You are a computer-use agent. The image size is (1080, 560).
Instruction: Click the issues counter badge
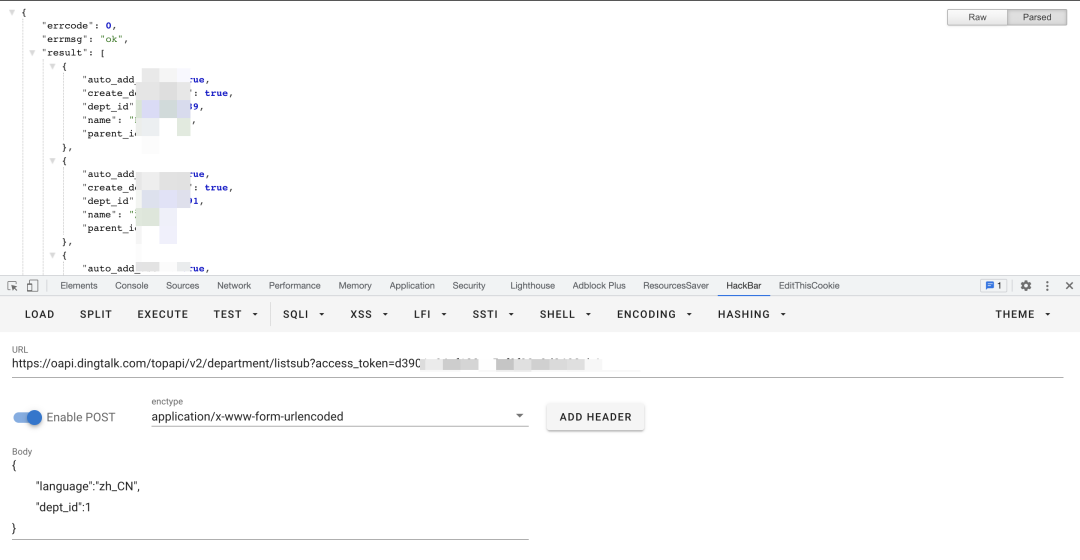click(x=993, y=286)
